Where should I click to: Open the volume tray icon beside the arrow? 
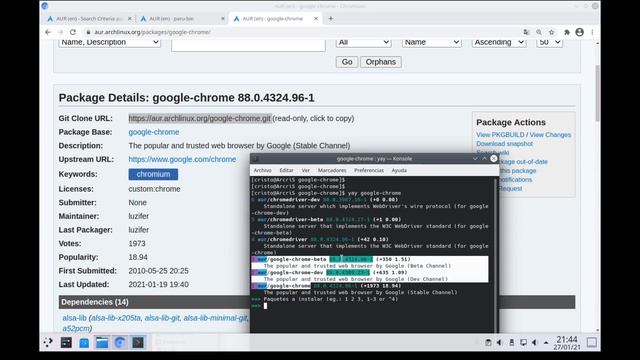pyautogui.click(x=534, y=342)
